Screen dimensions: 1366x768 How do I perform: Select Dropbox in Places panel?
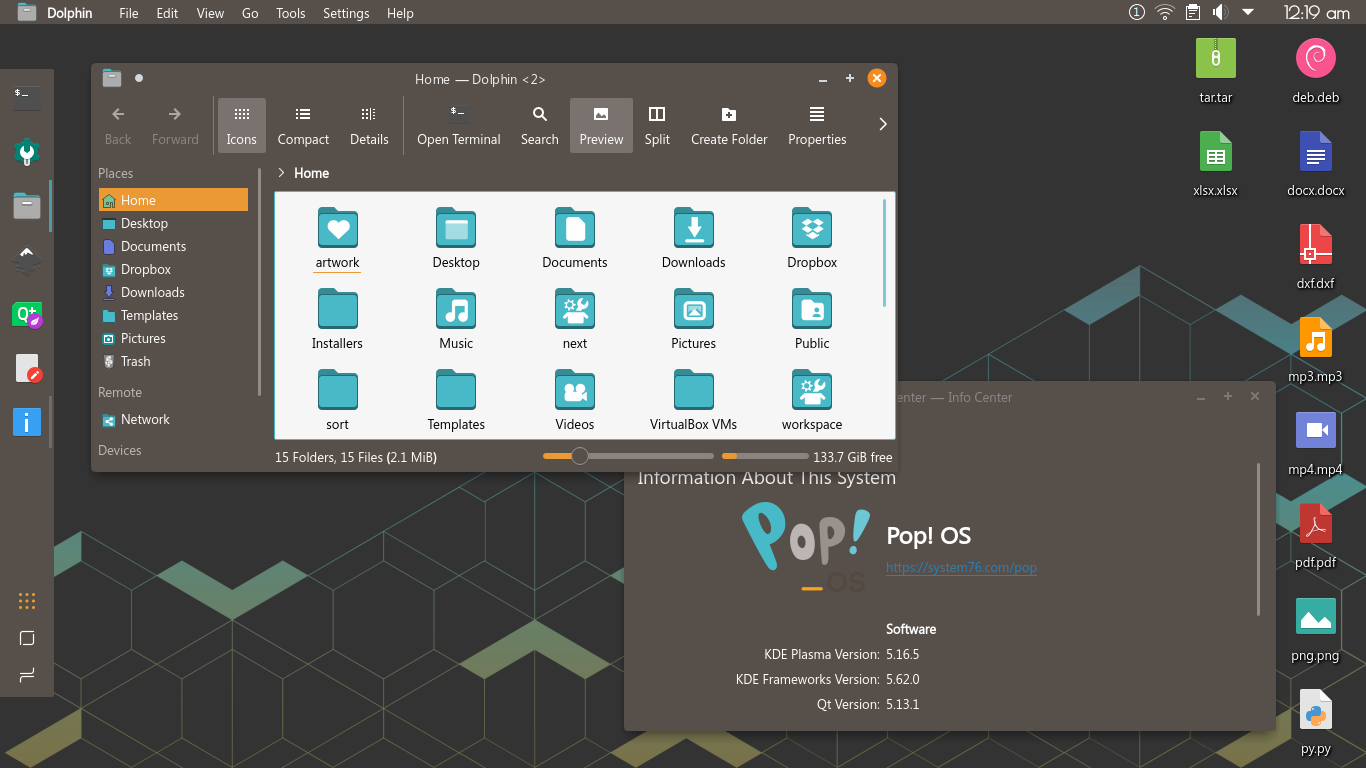[x=173, y=269]
